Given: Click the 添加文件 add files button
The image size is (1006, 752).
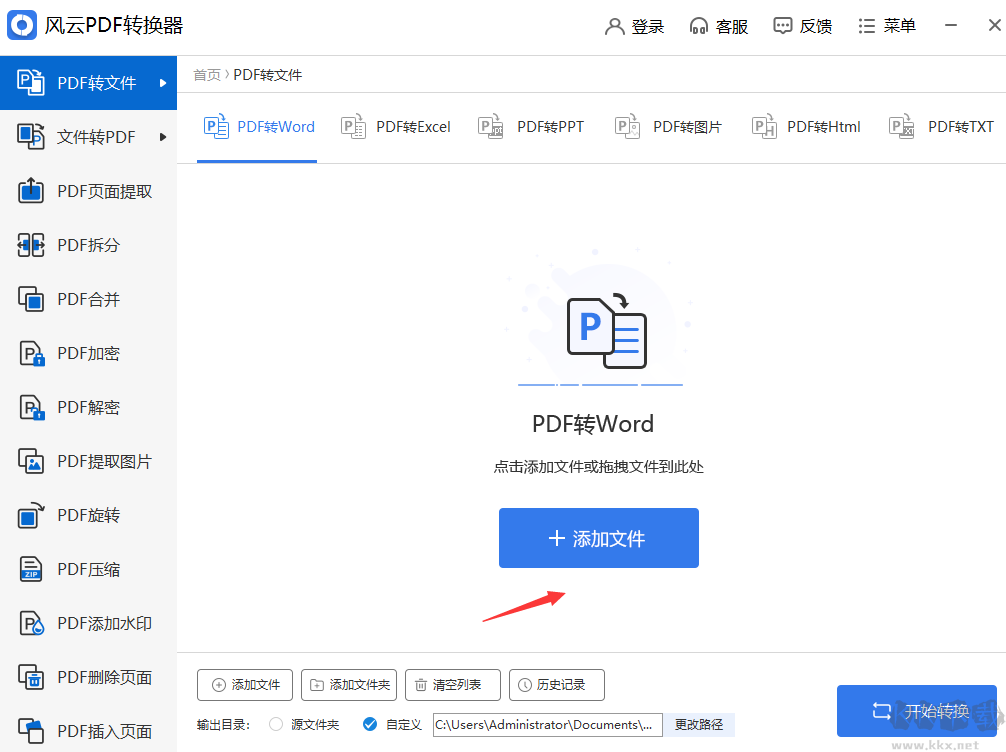Looking at the screenshot, I should pyautogui.click(x=598, y=538).
